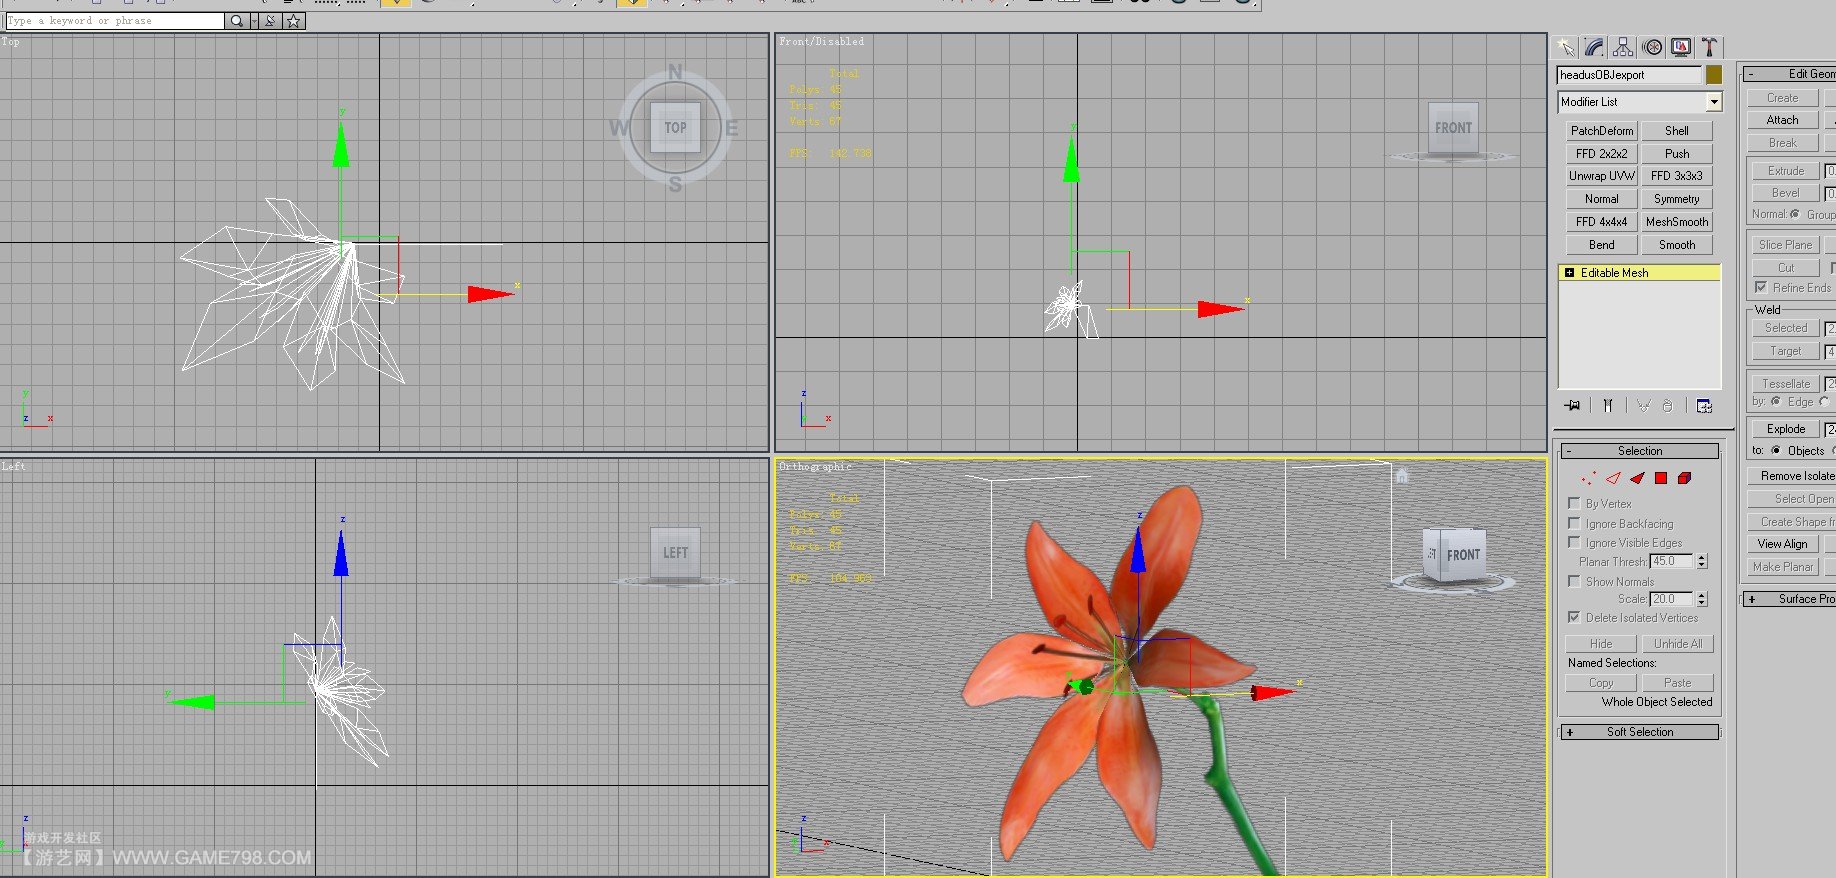Screen dimensions: 1836x878
Task: Select Element sub-object level icon
Action: tap(1685, 478)
